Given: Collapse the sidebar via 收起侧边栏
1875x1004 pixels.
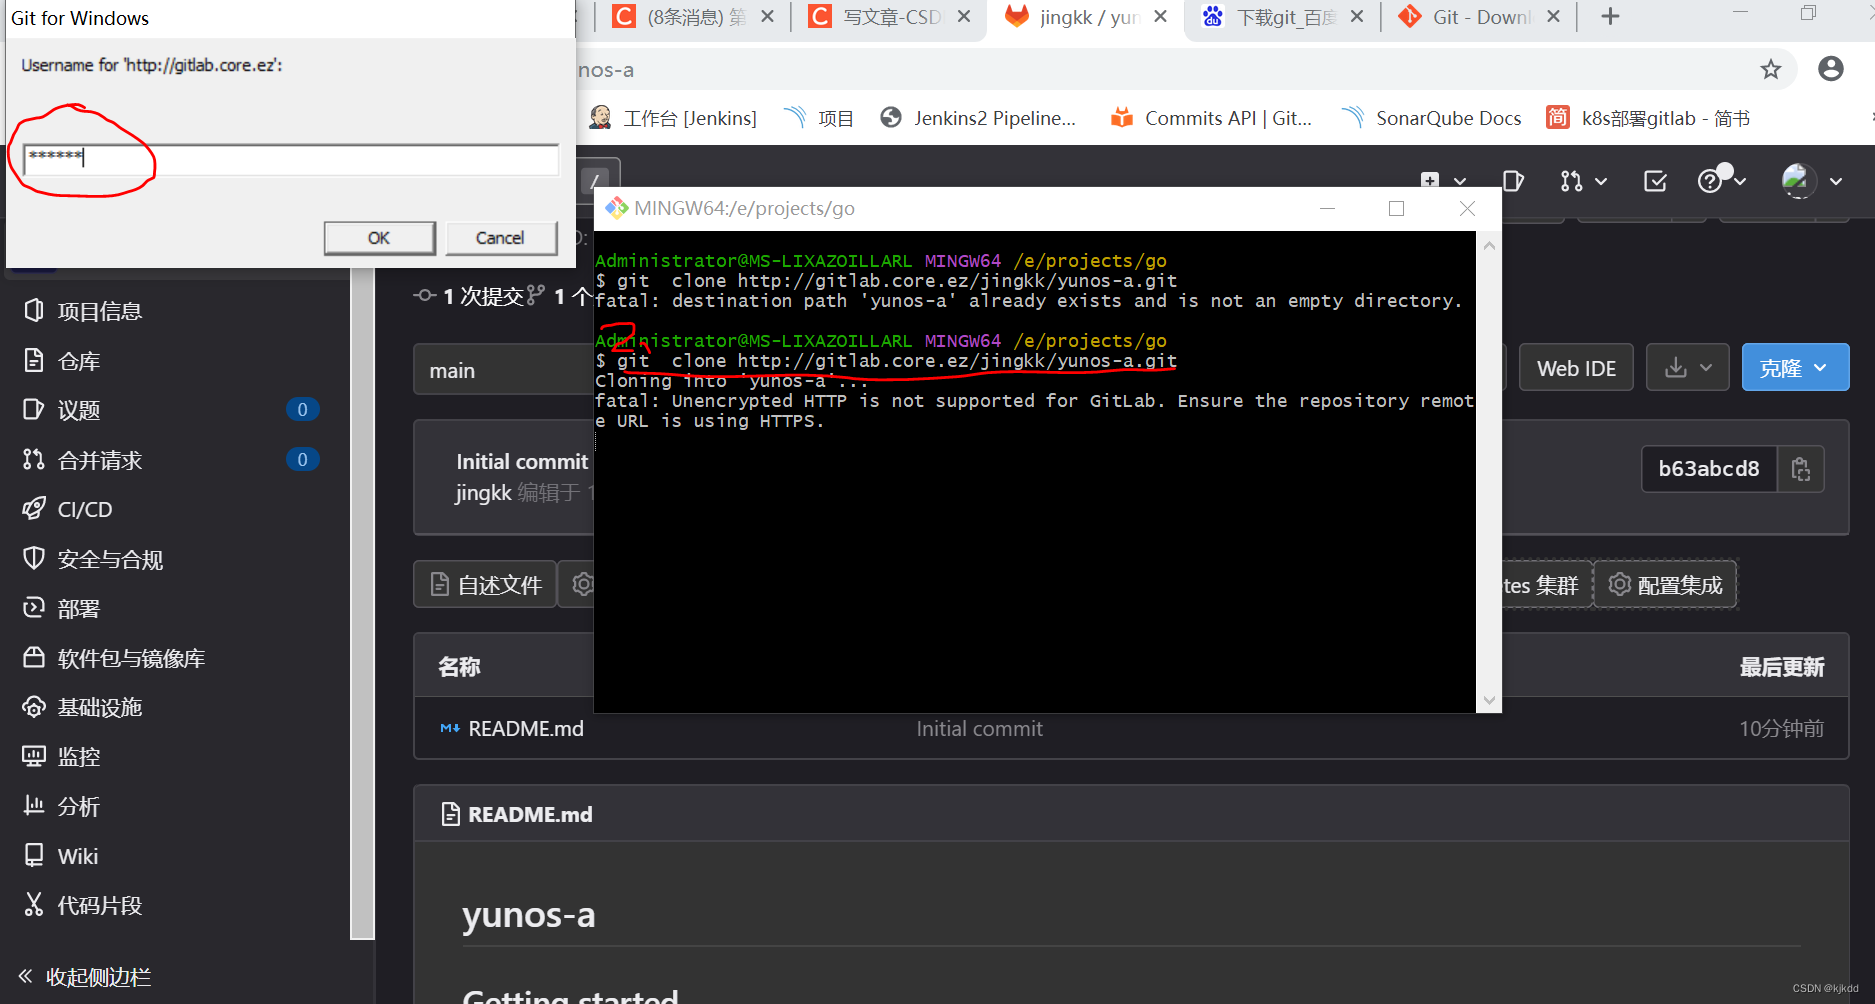Looking at the screenshot, I should pyautogui.click(x=85, y=977).
